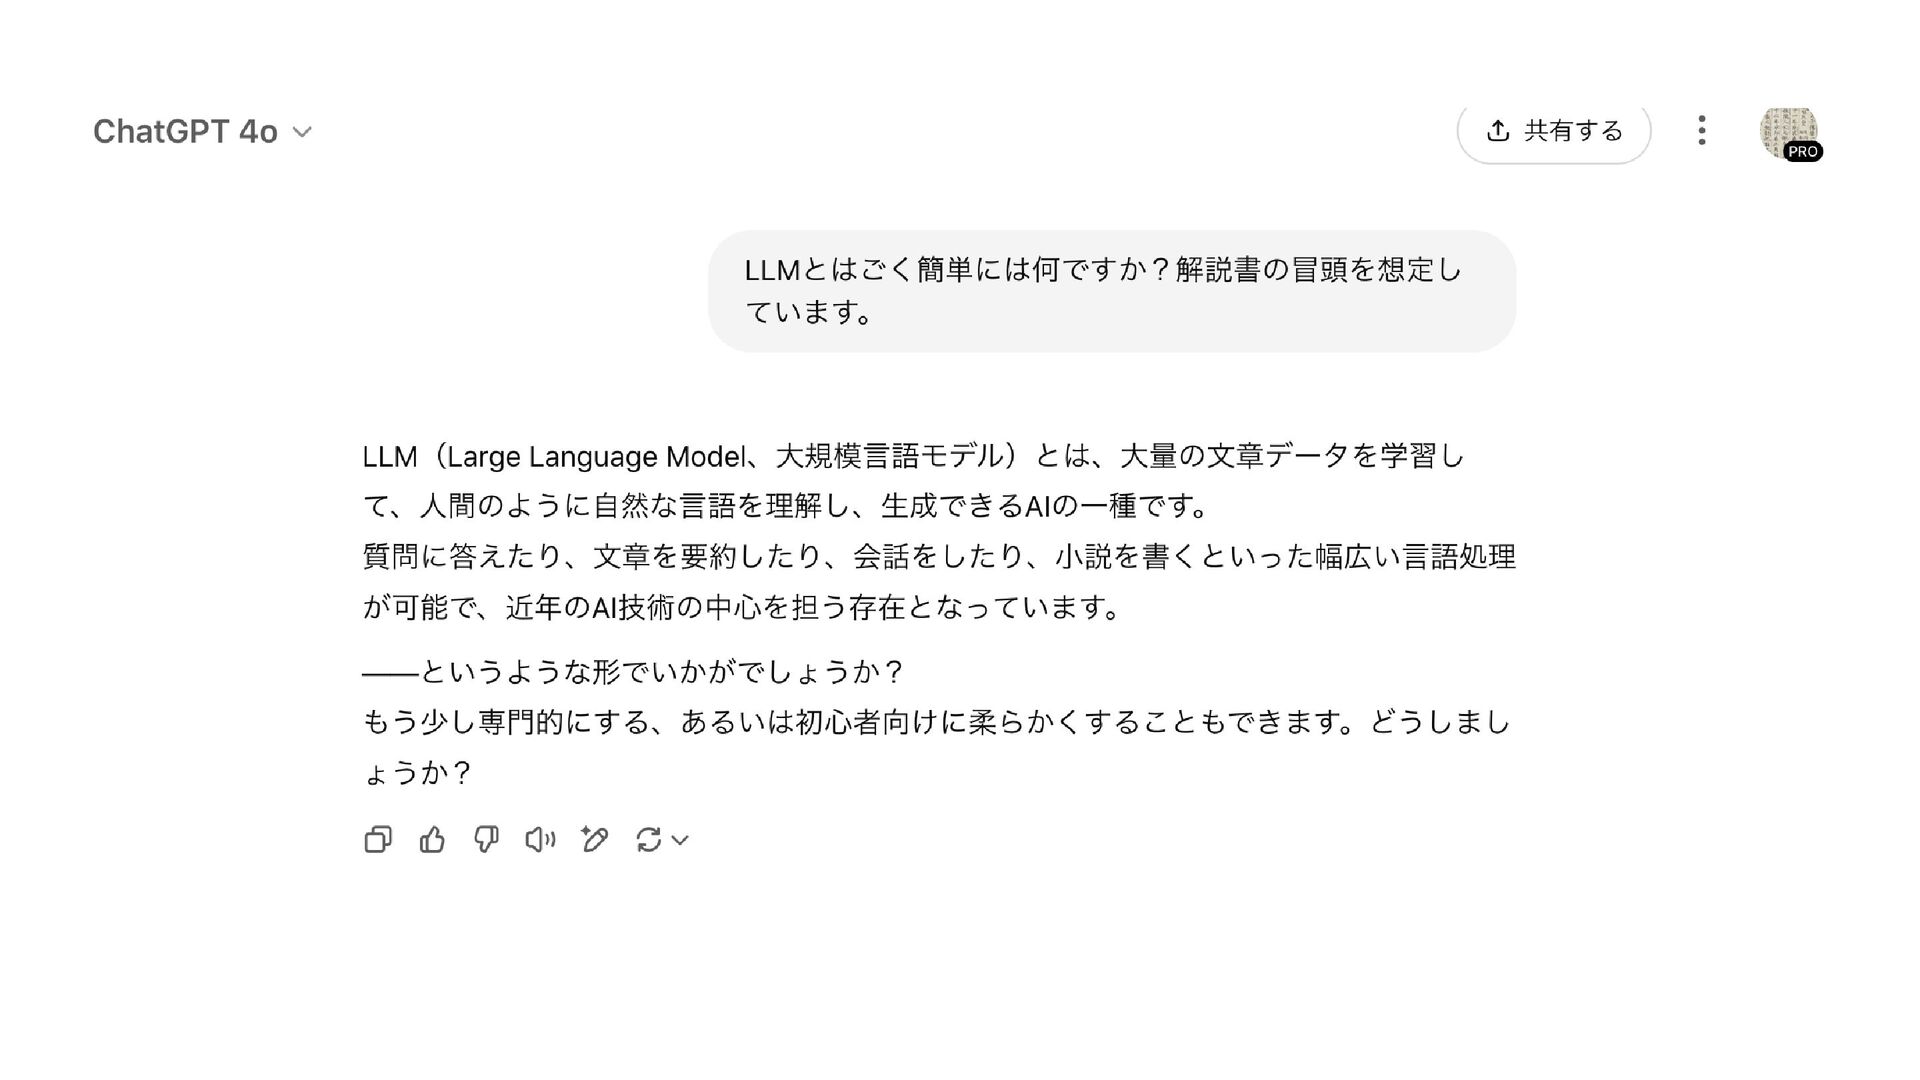Open the profile avatar menu
The image size is (1920, 1080).
pos(1789,132)
